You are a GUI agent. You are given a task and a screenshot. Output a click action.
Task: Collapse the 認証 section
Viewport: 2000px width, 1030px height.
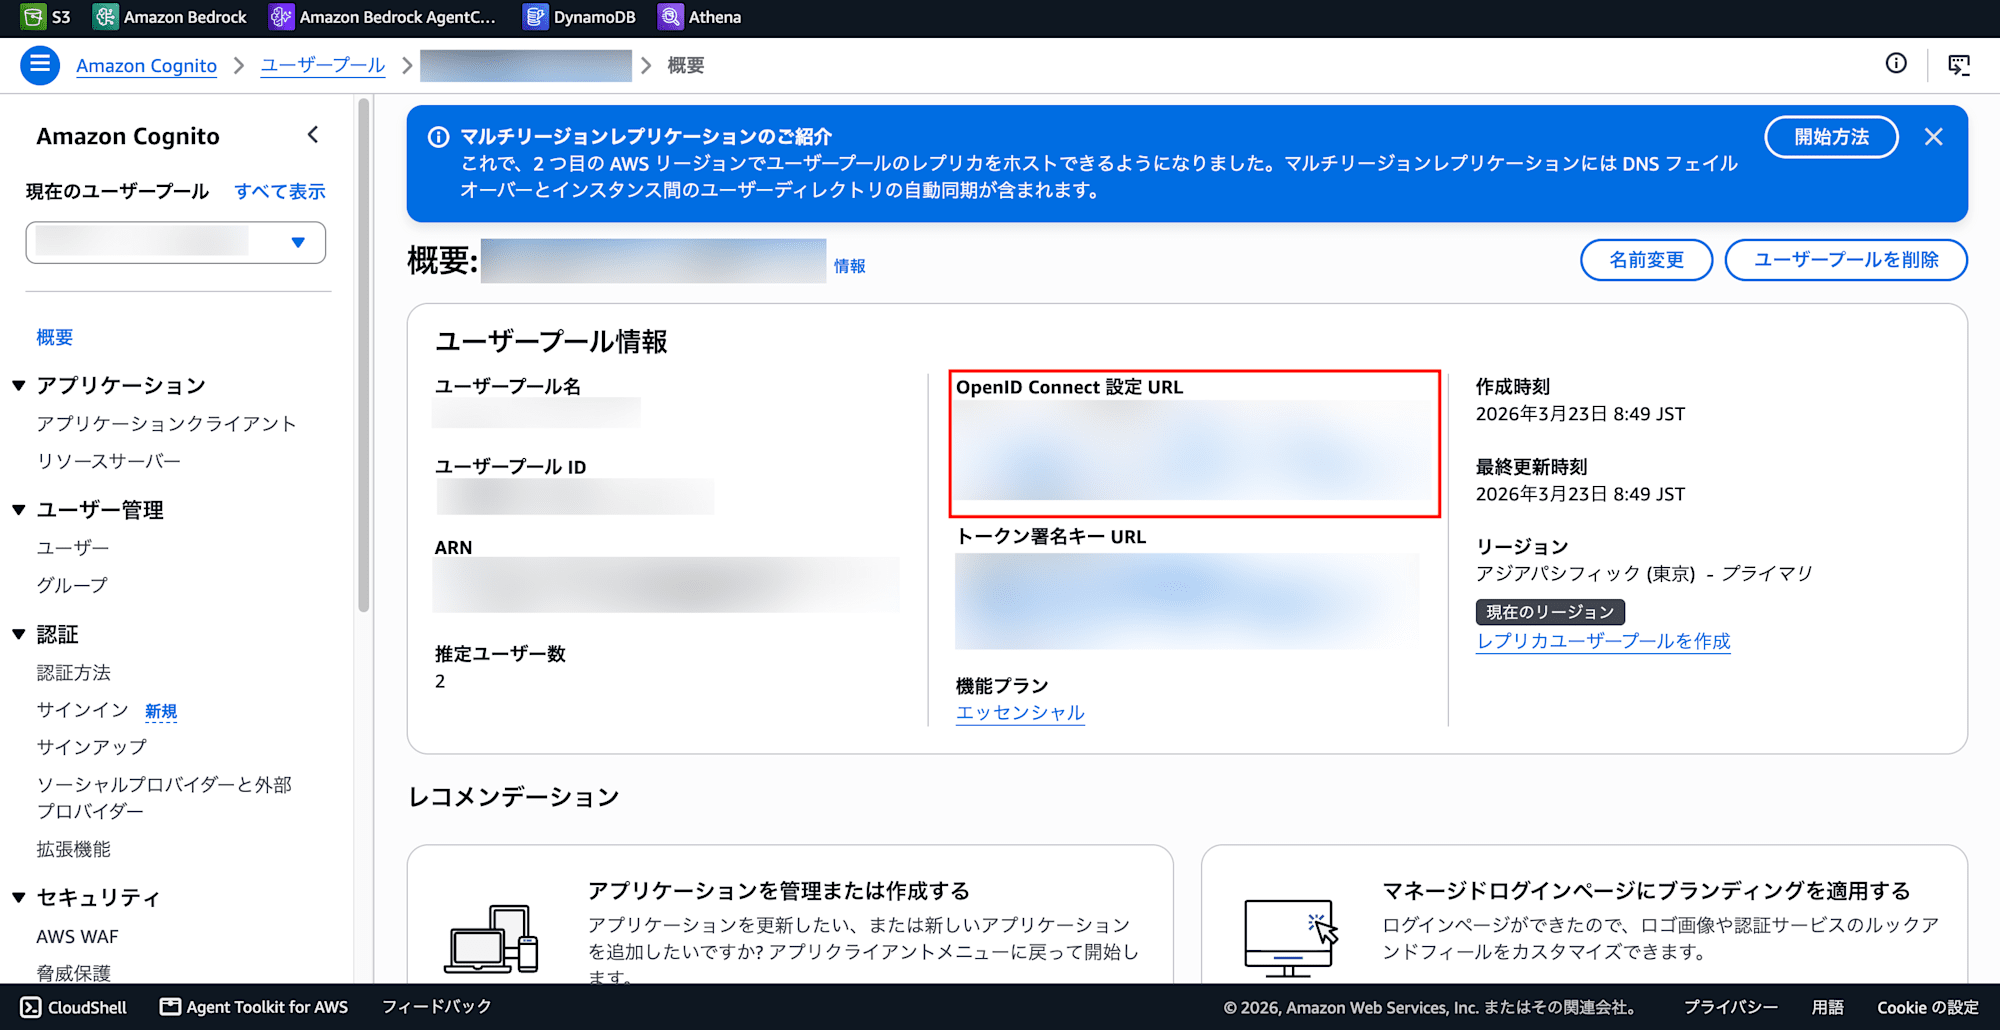coord(18,634)
